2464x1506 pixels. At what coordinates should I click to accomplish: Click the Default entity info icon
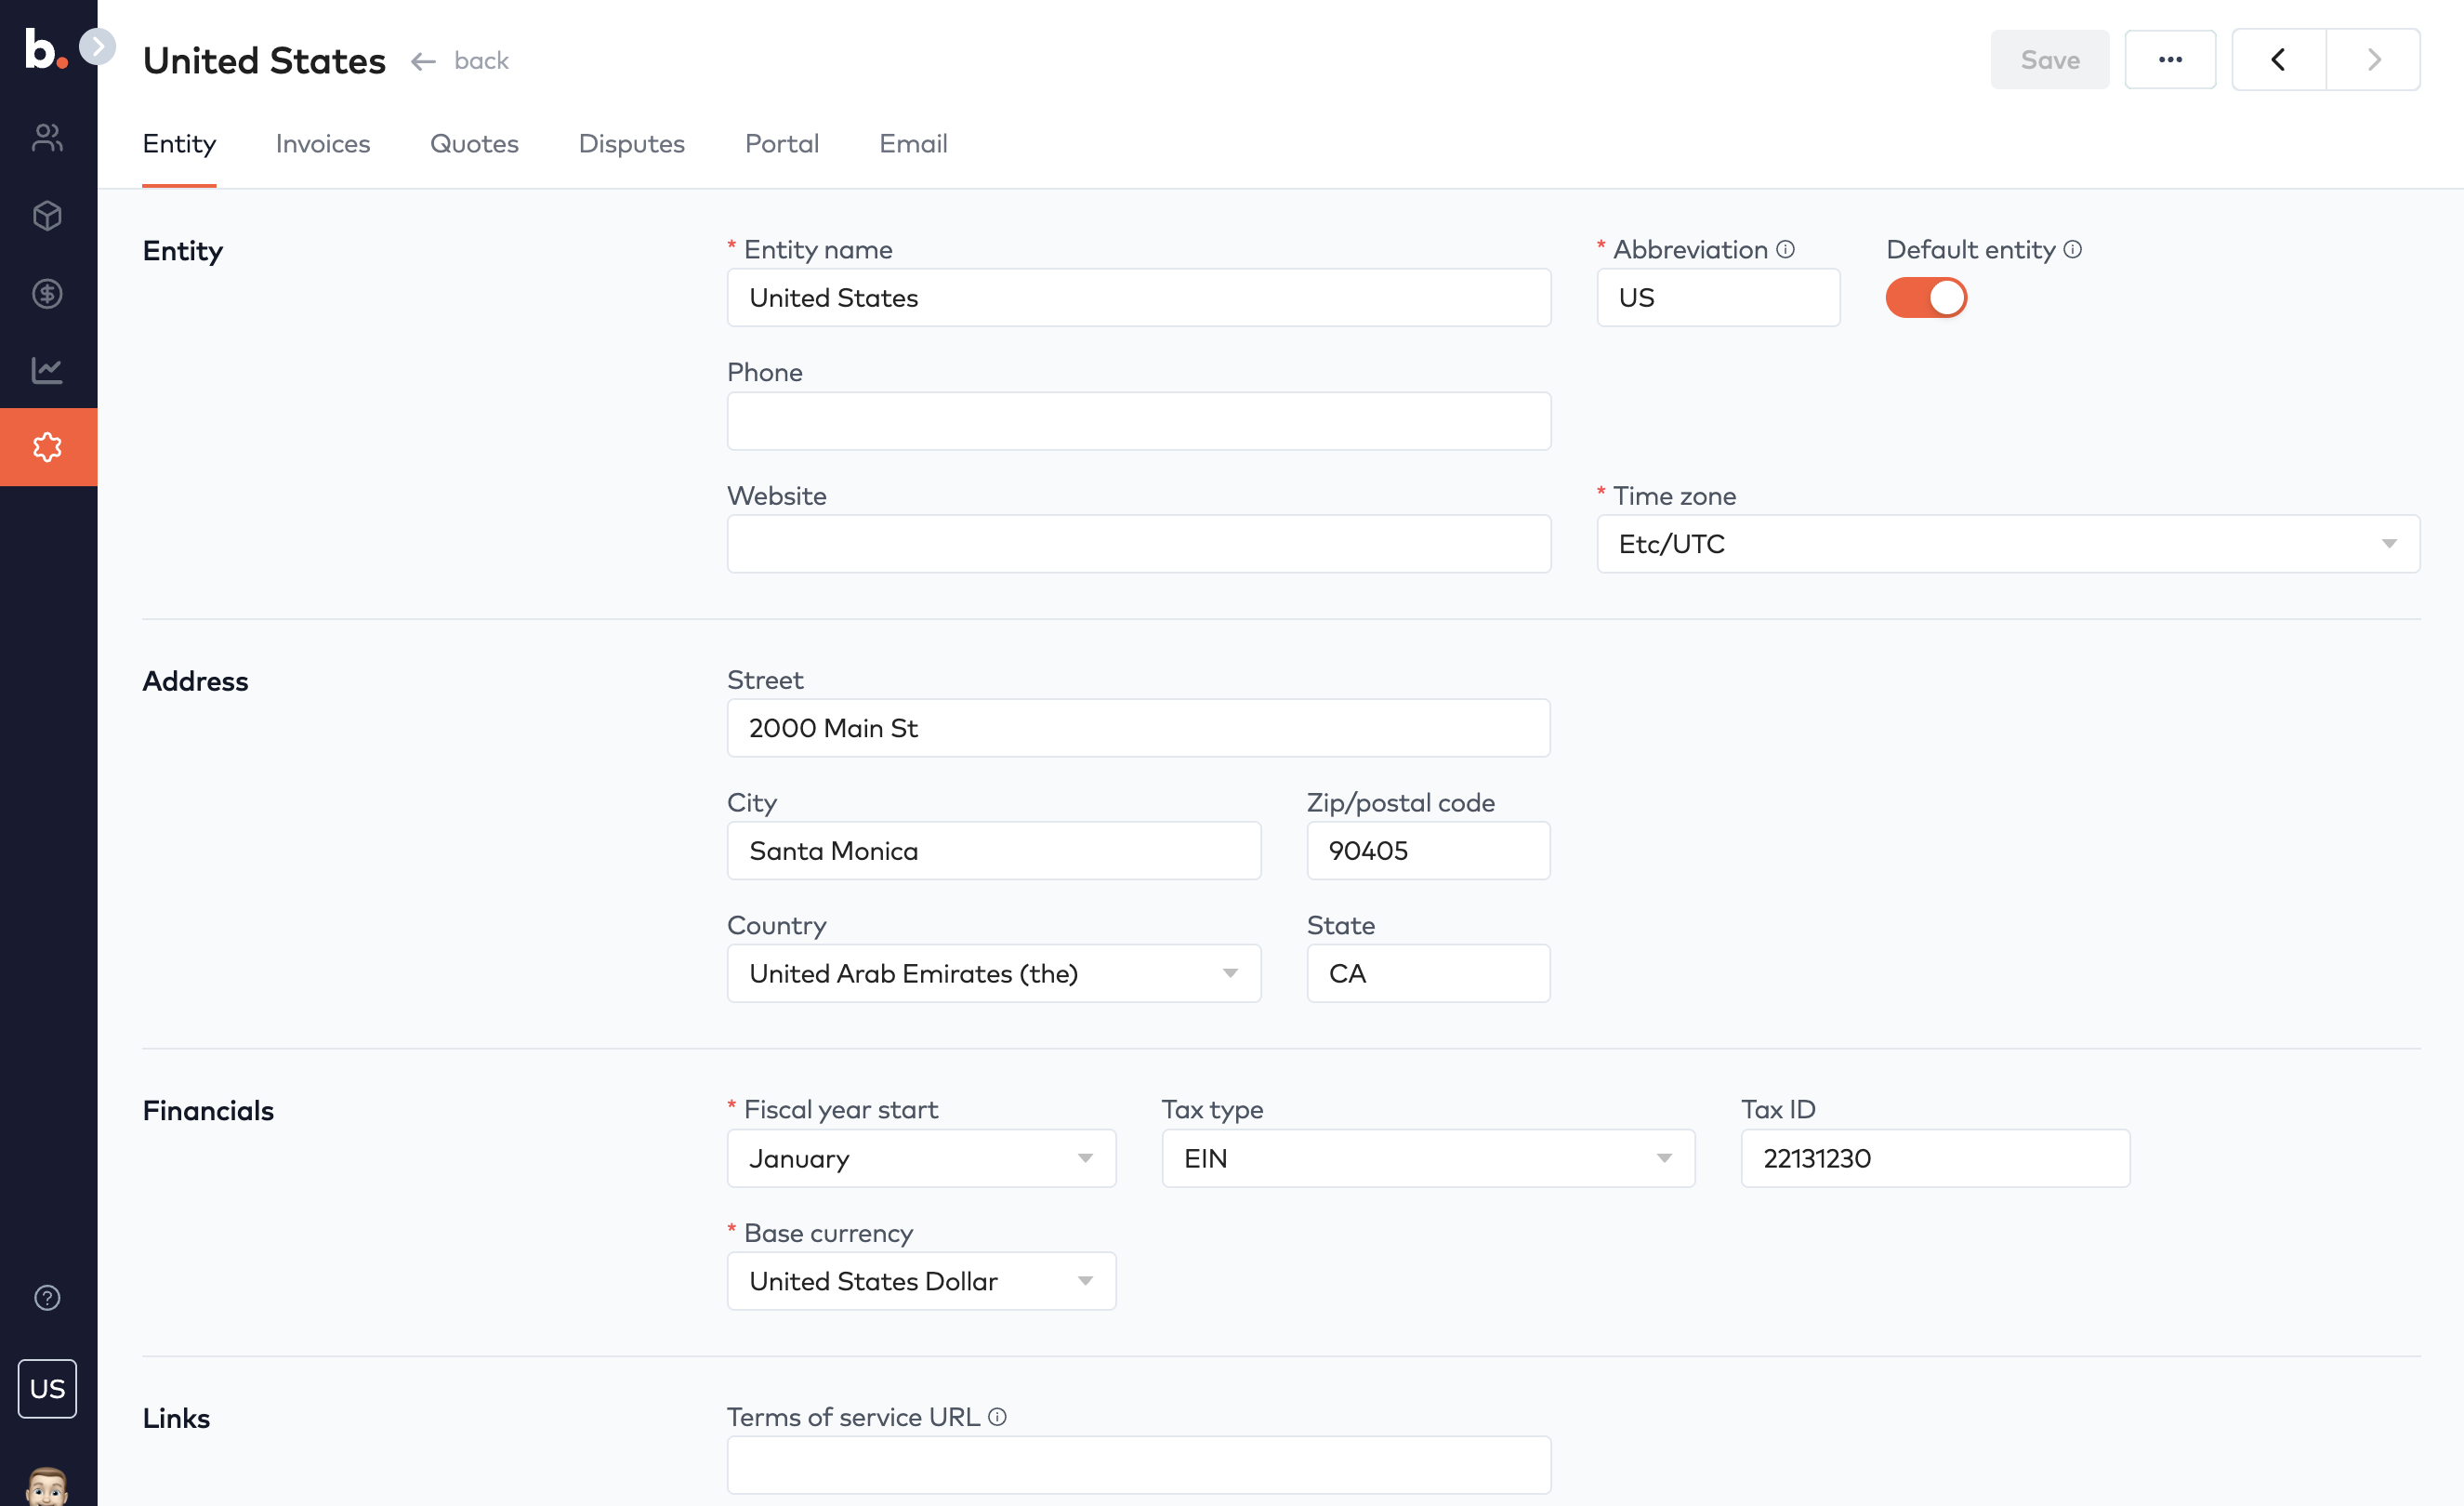click(2073, 249)
